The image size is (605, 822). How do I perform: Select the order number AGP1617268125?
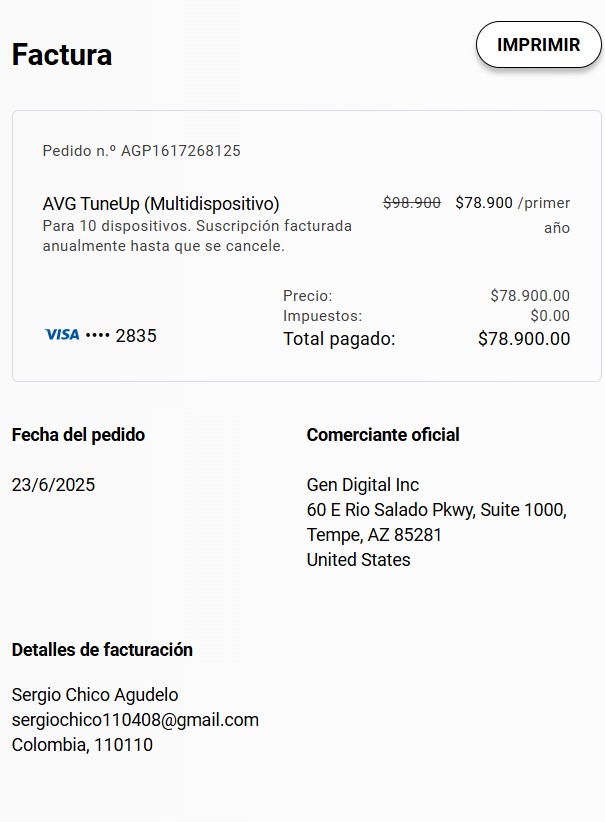[x=181, y=151]
